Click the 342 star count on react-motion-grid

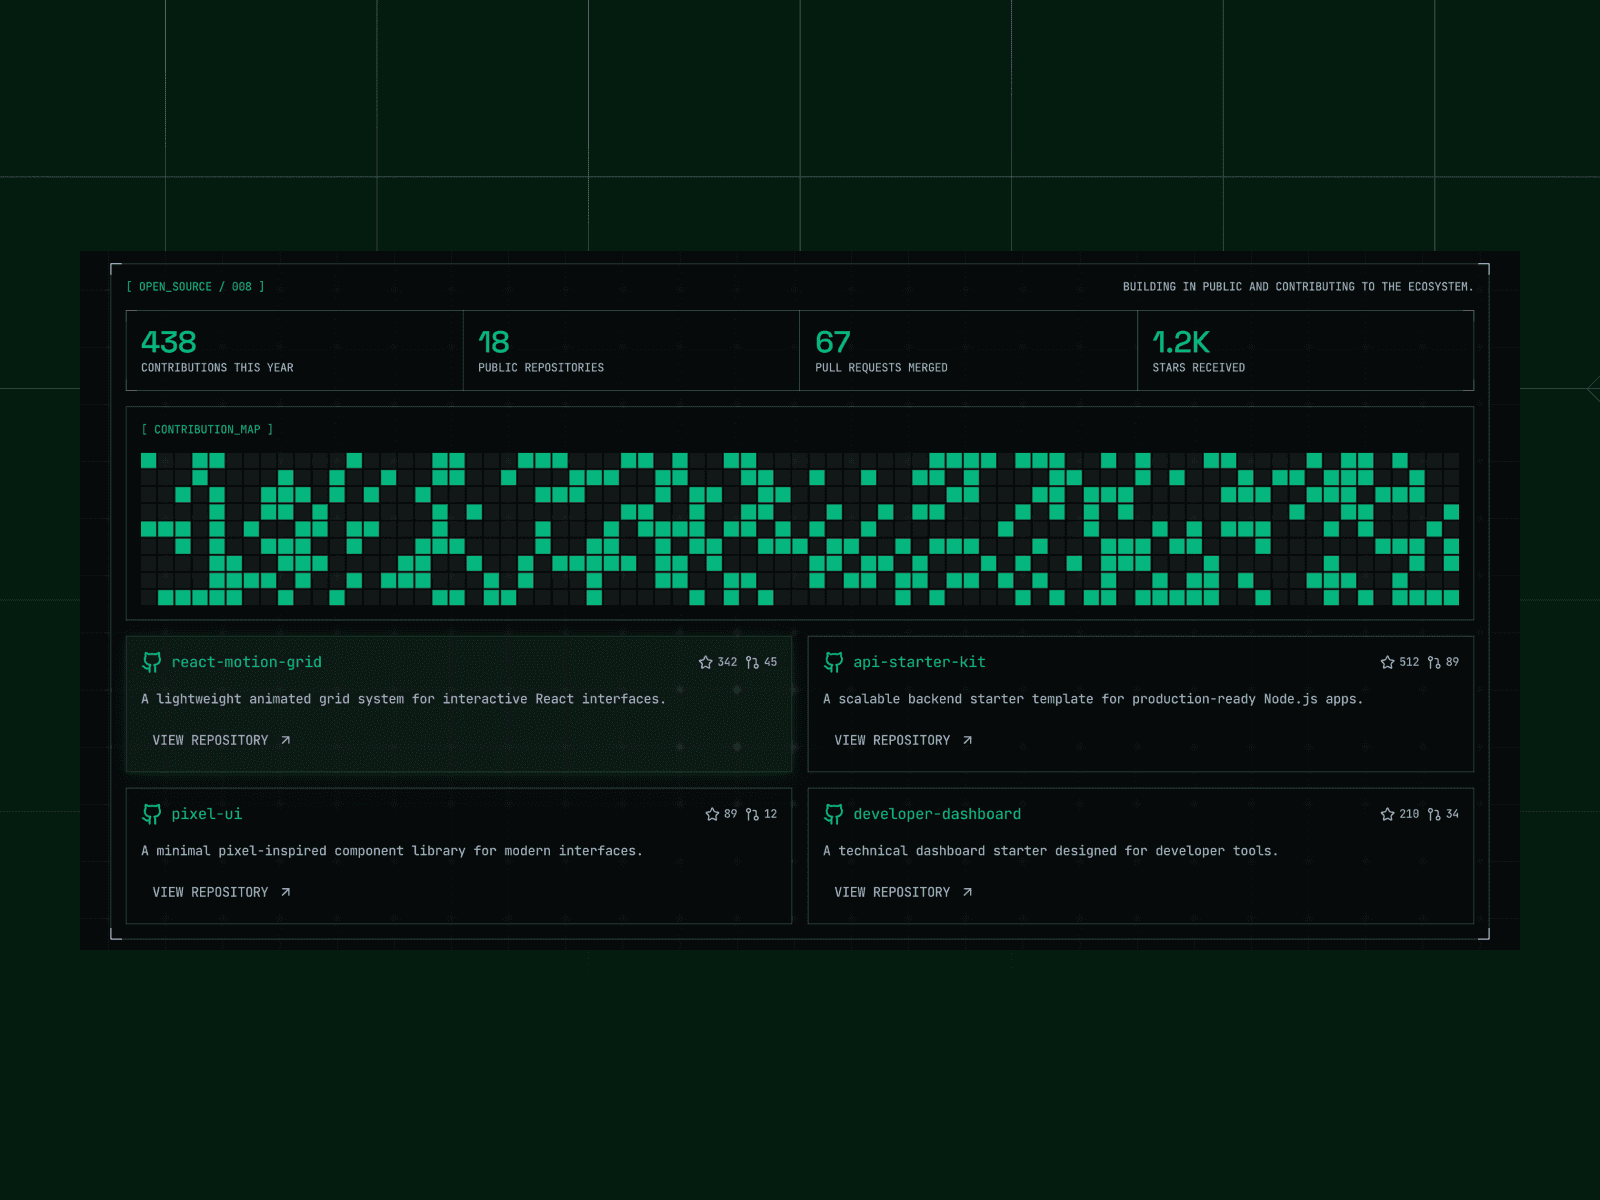(727, 662)
